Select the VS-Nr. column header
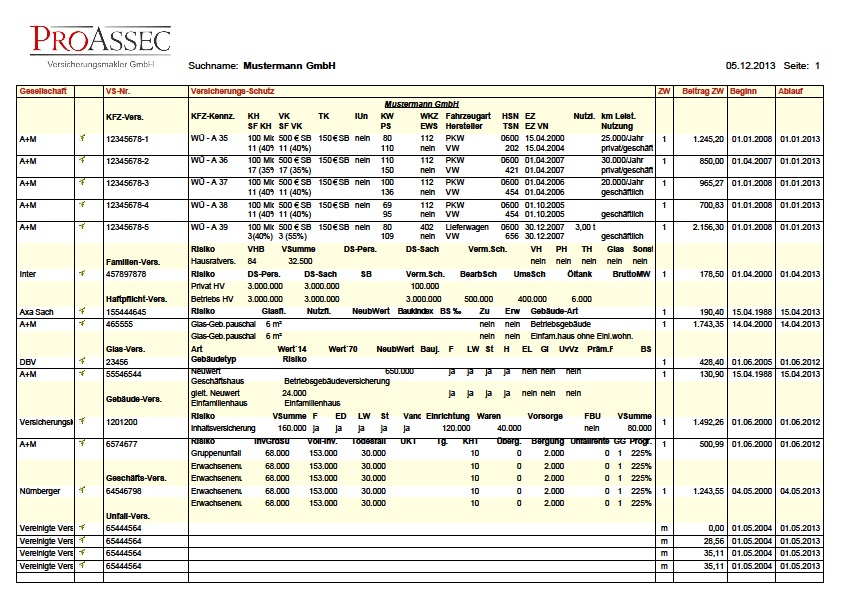This screenshot has width=842, height=595. click(118, 91)
